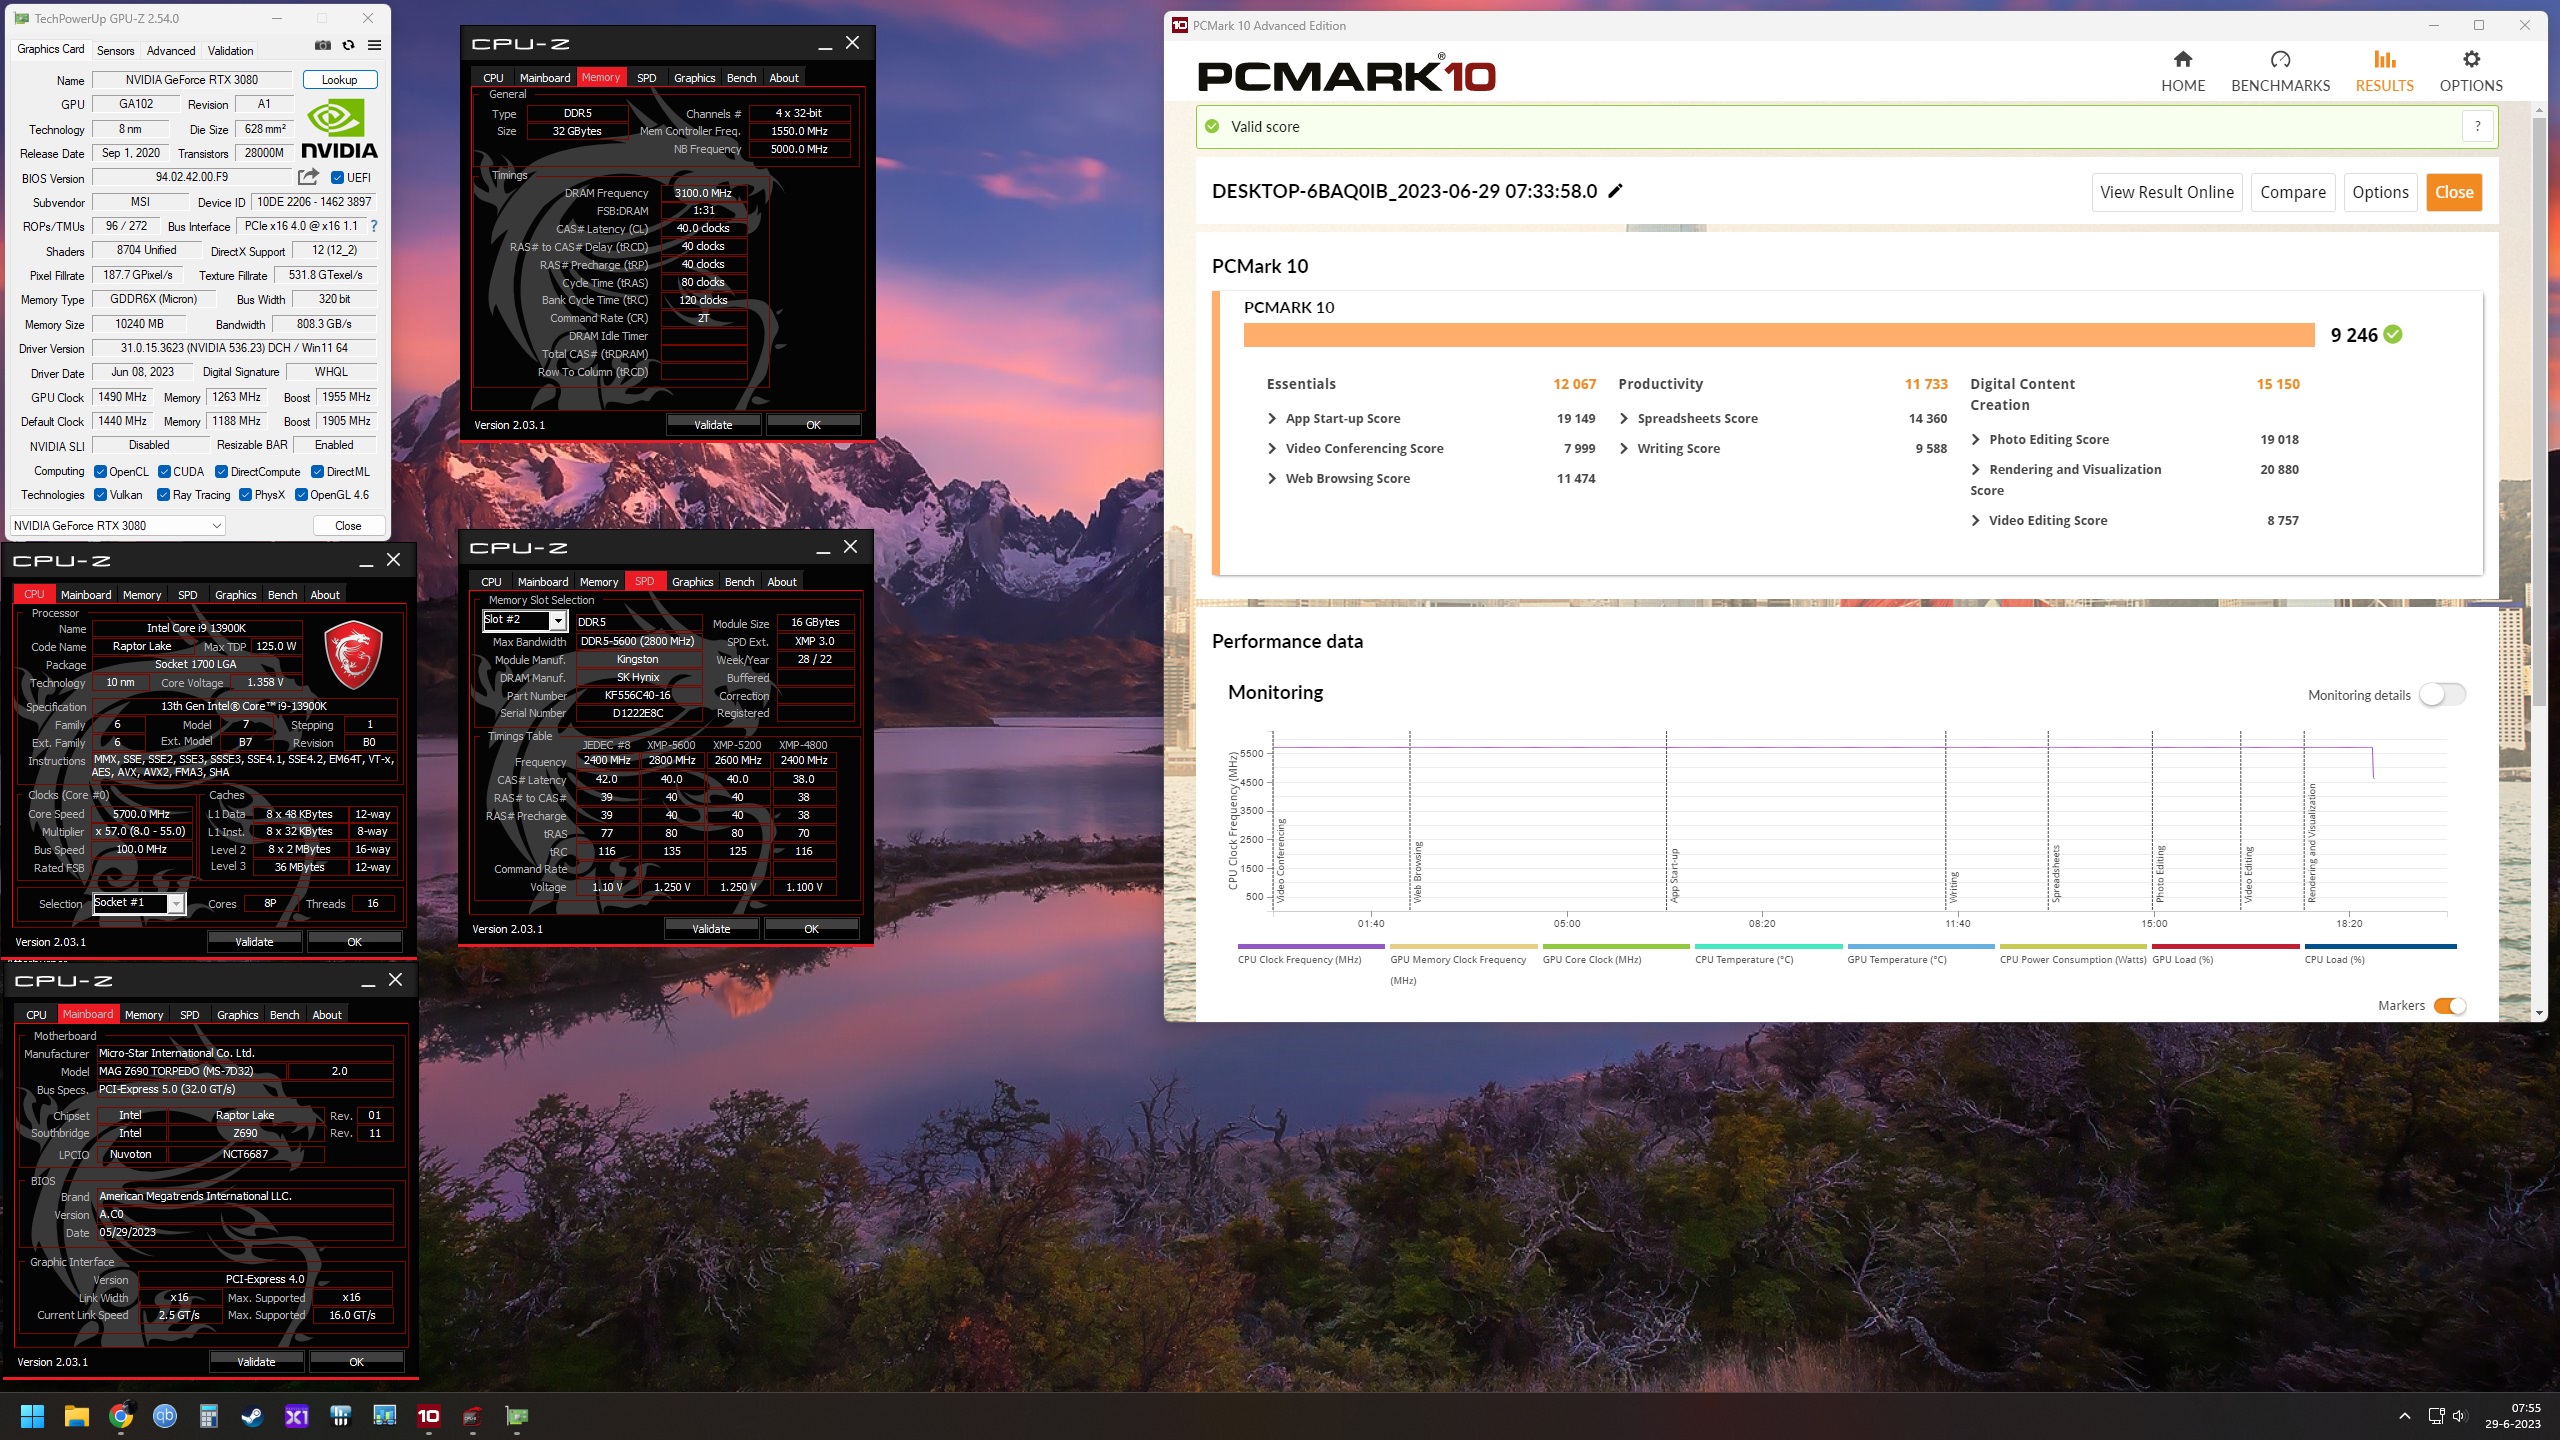Open the About tab in CPU-Z Mainboard window
The width and height of the screenshot is (2560, 1440).
tap(327, 1015)
